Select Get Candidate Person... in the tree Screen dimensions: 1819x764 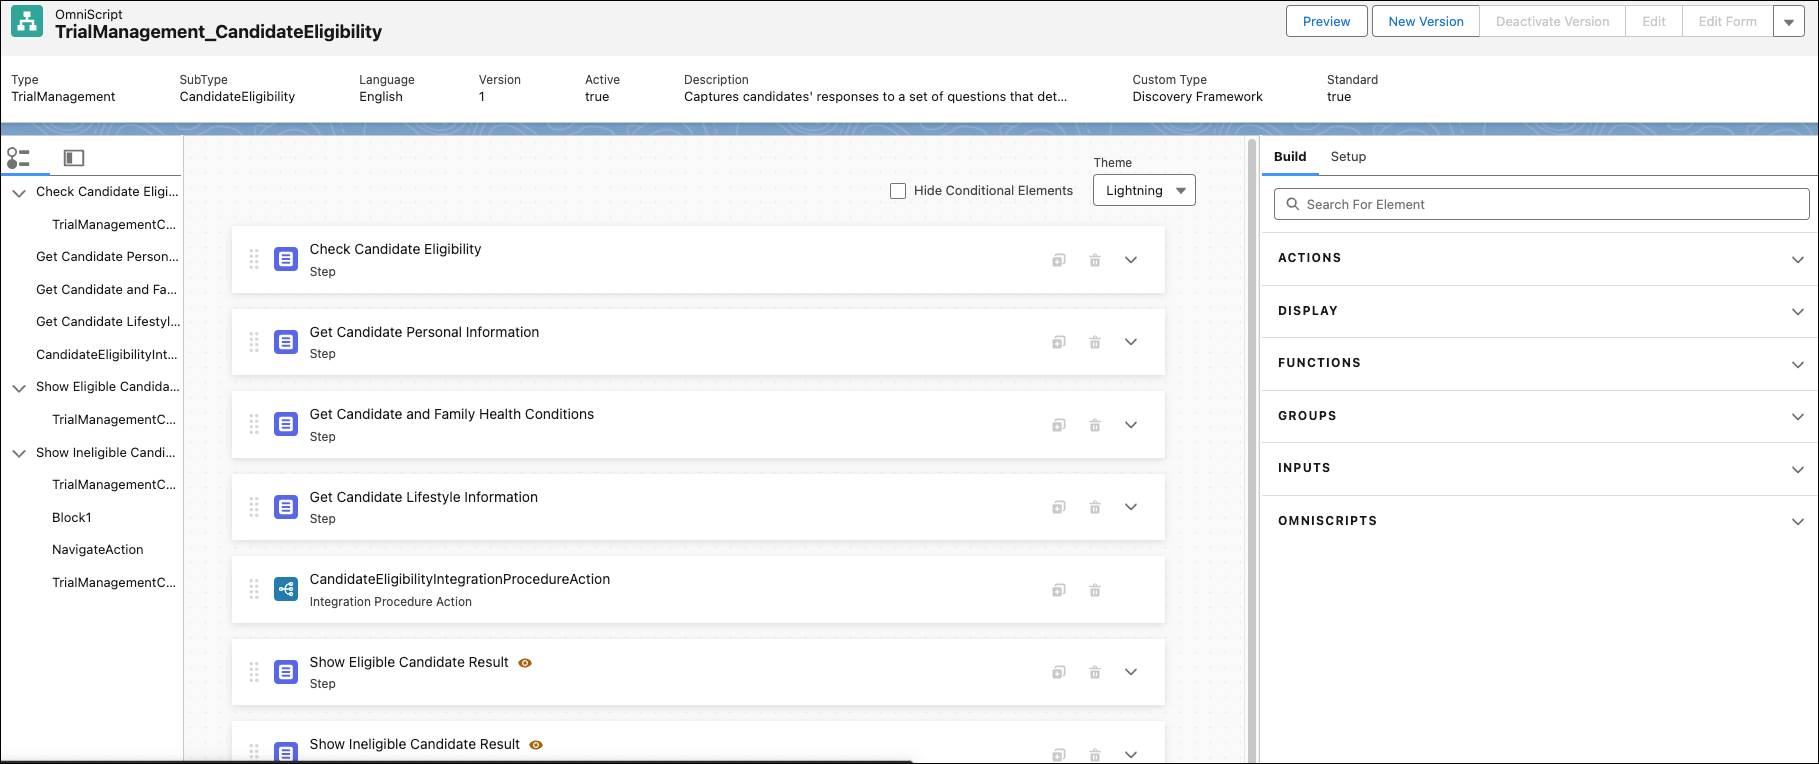pos(107,257)
